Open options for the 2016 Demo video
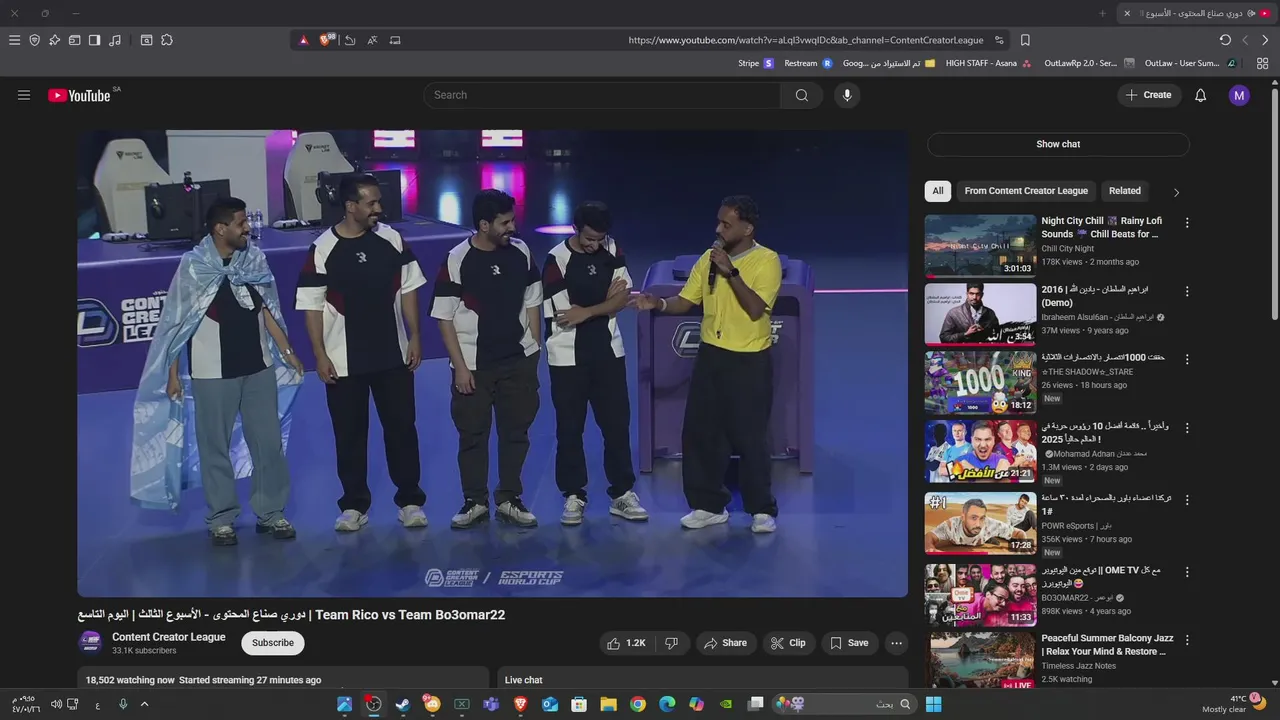The image size is (1280, 720). pyautogui.click(x=1187, y=292)
